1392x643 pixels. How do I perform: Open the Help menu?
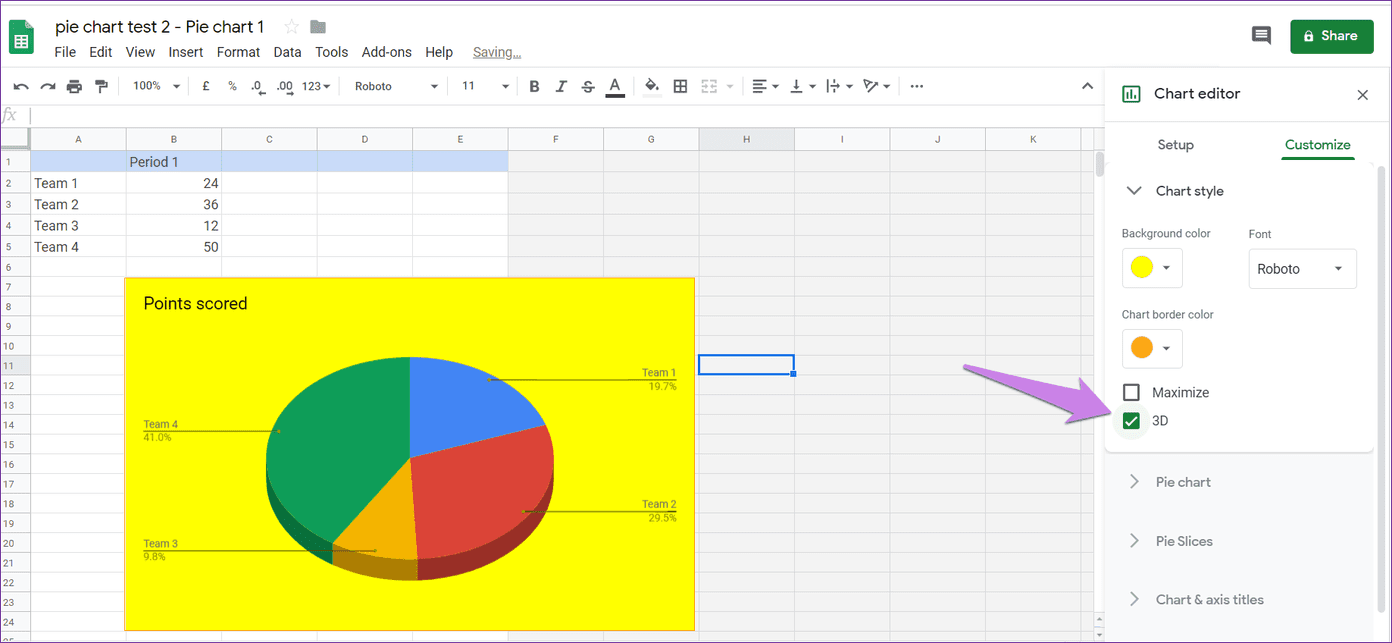(439, 52)
